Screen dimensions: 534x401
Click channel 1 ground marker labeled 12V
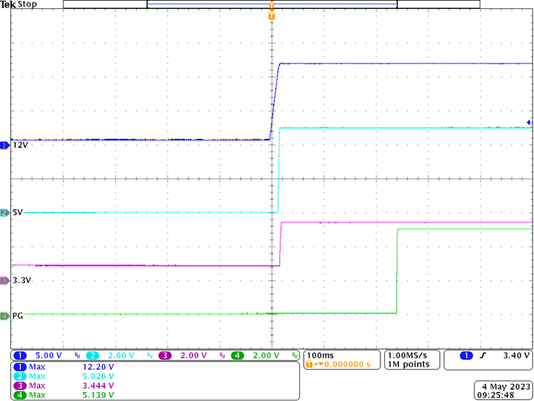click(x=4, y=145)
